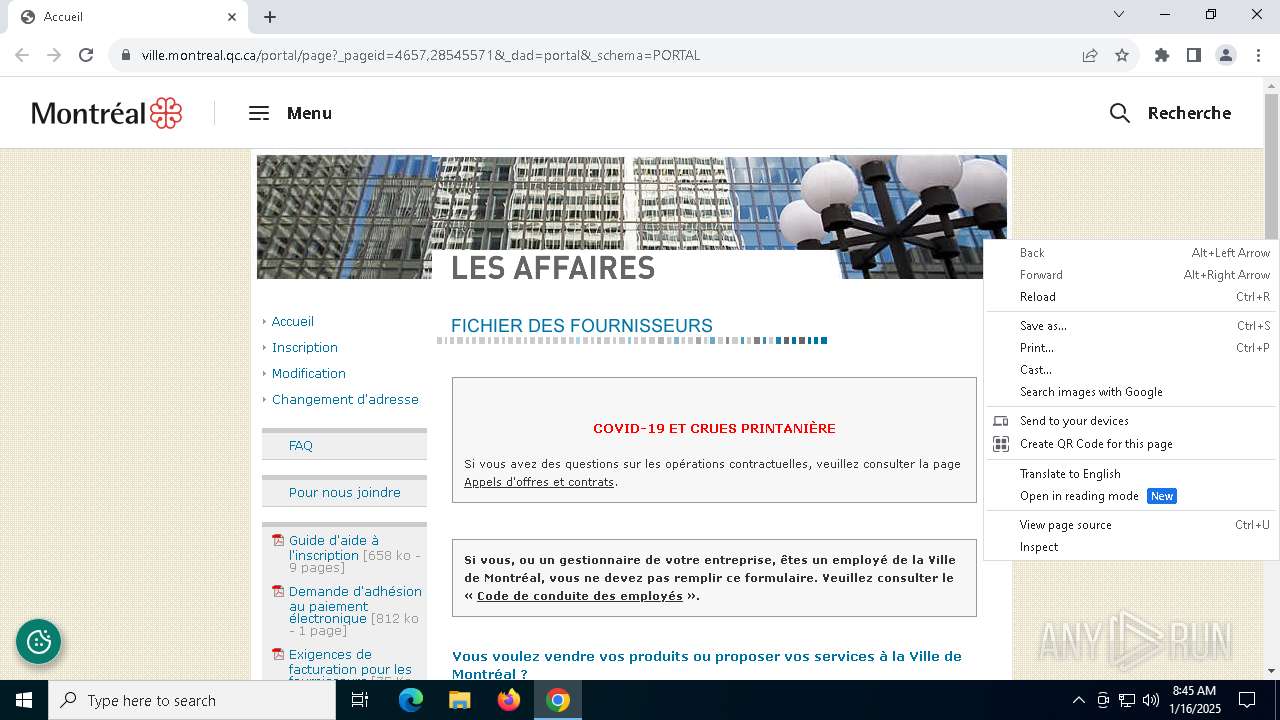Follow the Appels d'offres et contrats link
This screenshot has width=1280, height=720.
tap(539, 482)
